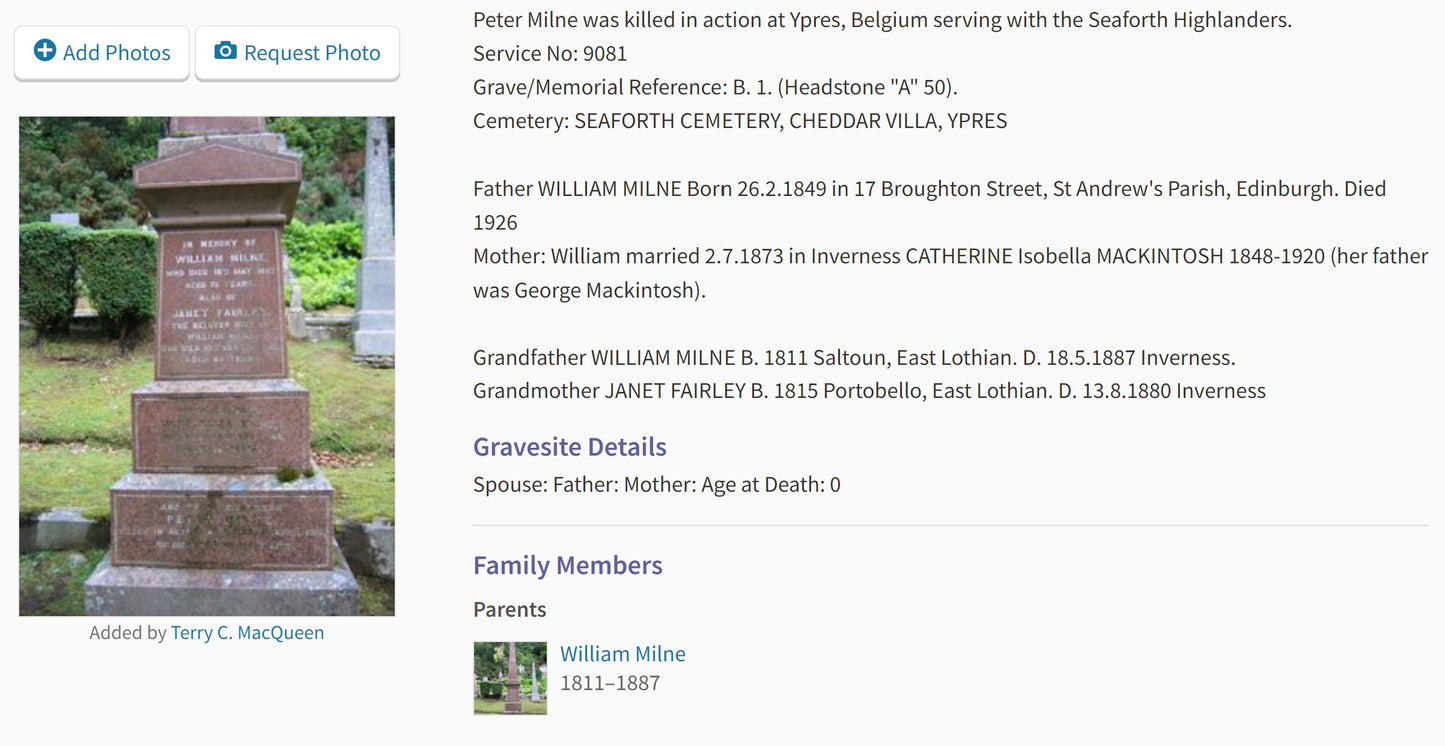Viewport: 1445px width, 746px height.
Task: Click the Gravesite Details heading
Action: pyautogui.click(x=570, y=447)
